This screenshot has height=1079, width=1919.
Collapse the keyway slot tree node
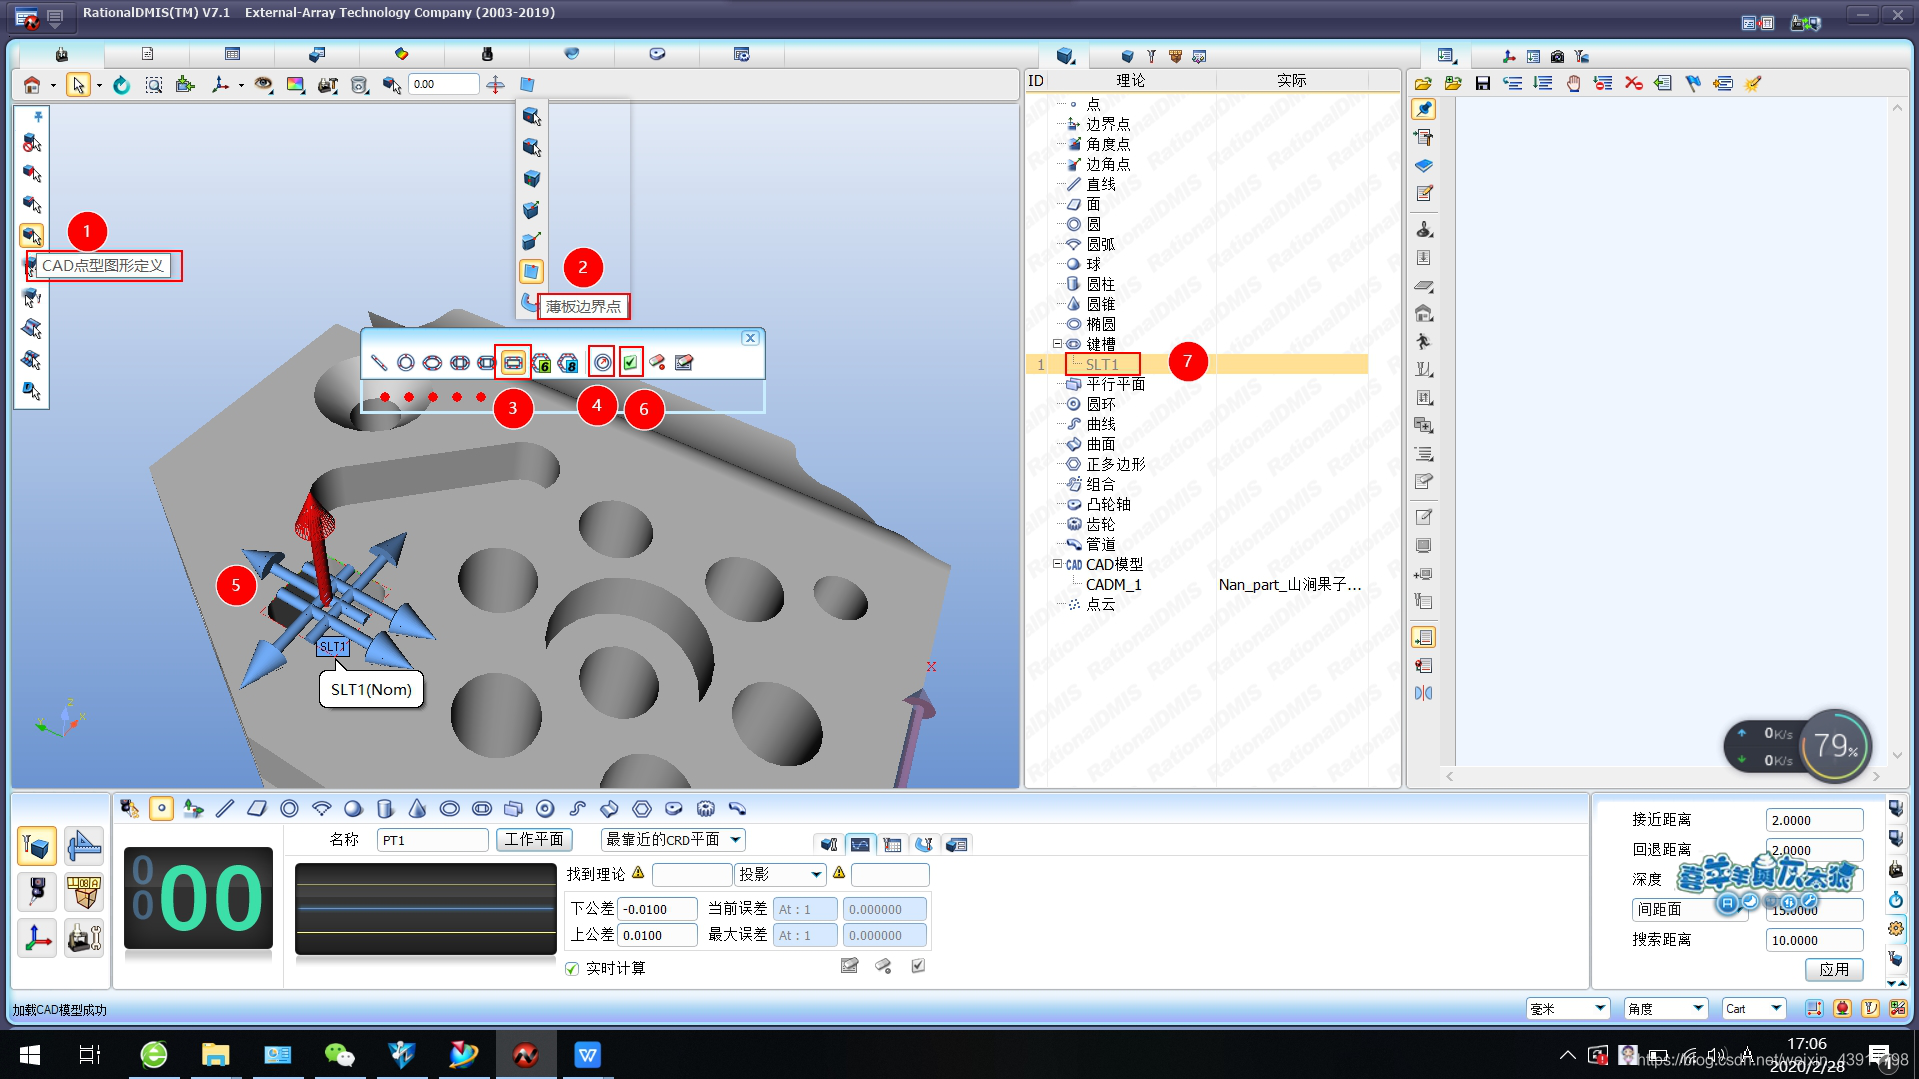[1057, 343]
